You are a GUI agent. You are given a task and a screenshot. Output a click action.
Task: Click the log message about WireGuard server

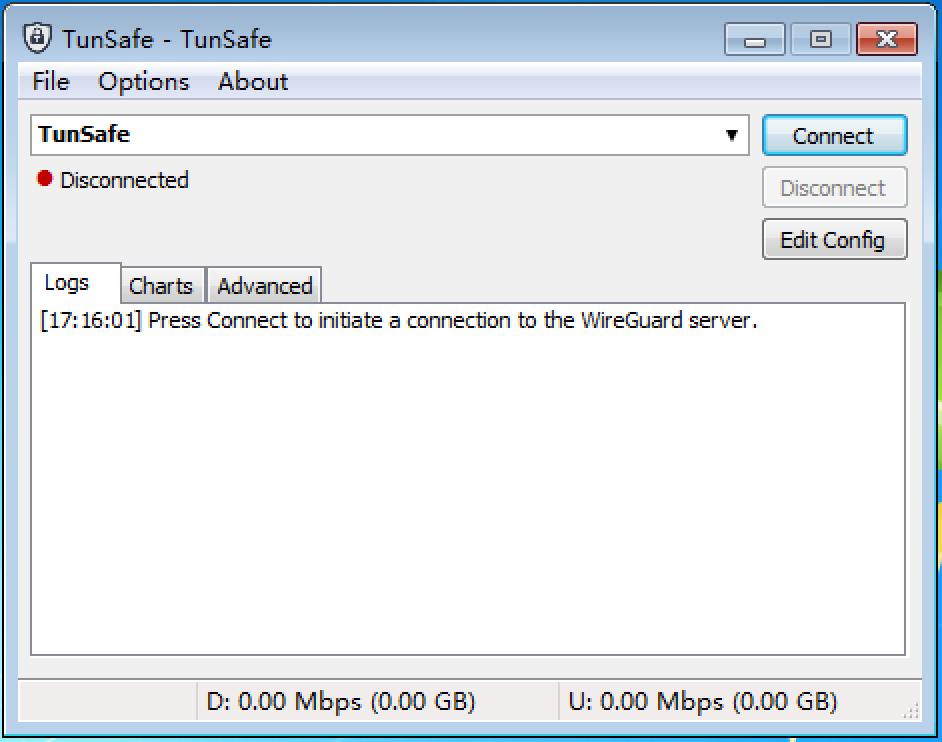(x=398, y=320)
